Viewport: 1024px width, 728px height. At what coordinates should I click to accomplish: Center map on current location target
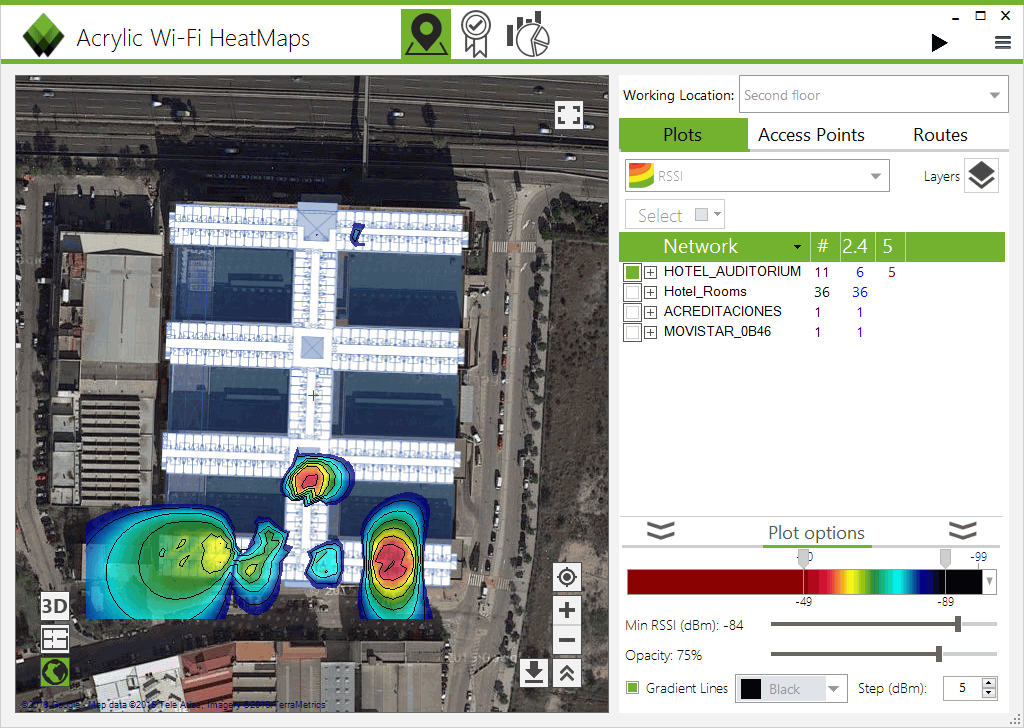point(567,577)
